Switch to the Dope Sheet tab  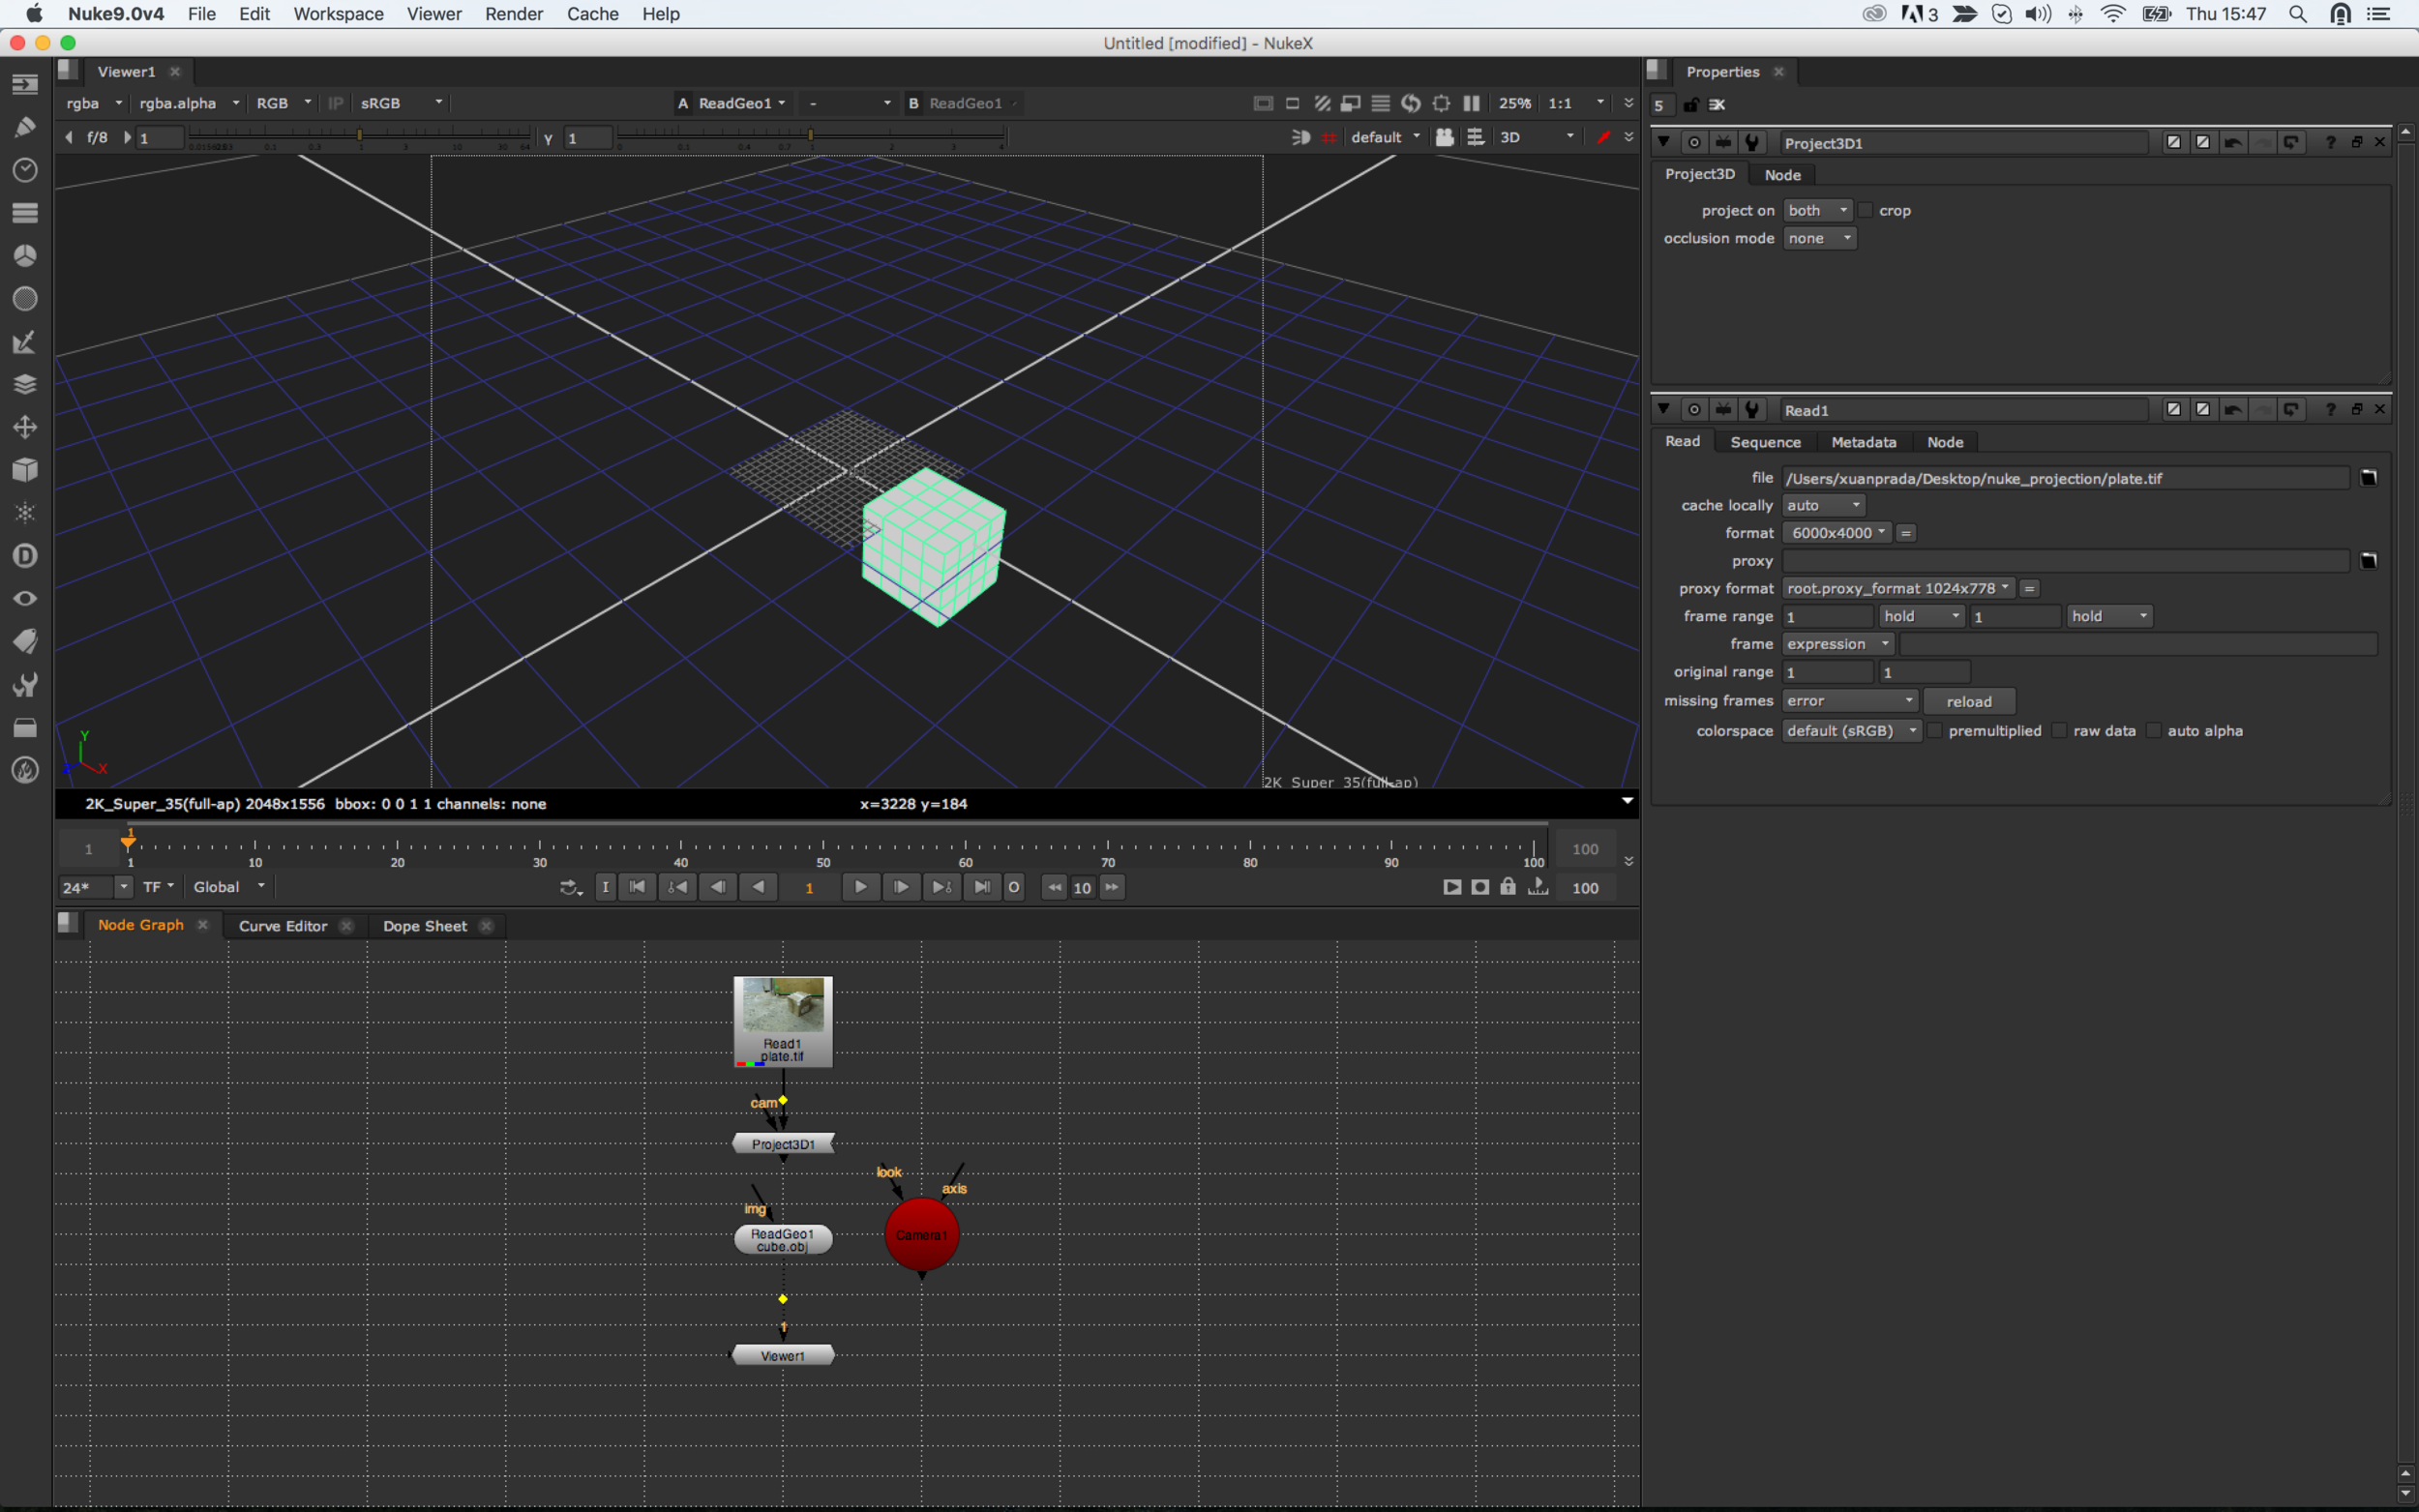pyautogui.click(x=425, y=926)
